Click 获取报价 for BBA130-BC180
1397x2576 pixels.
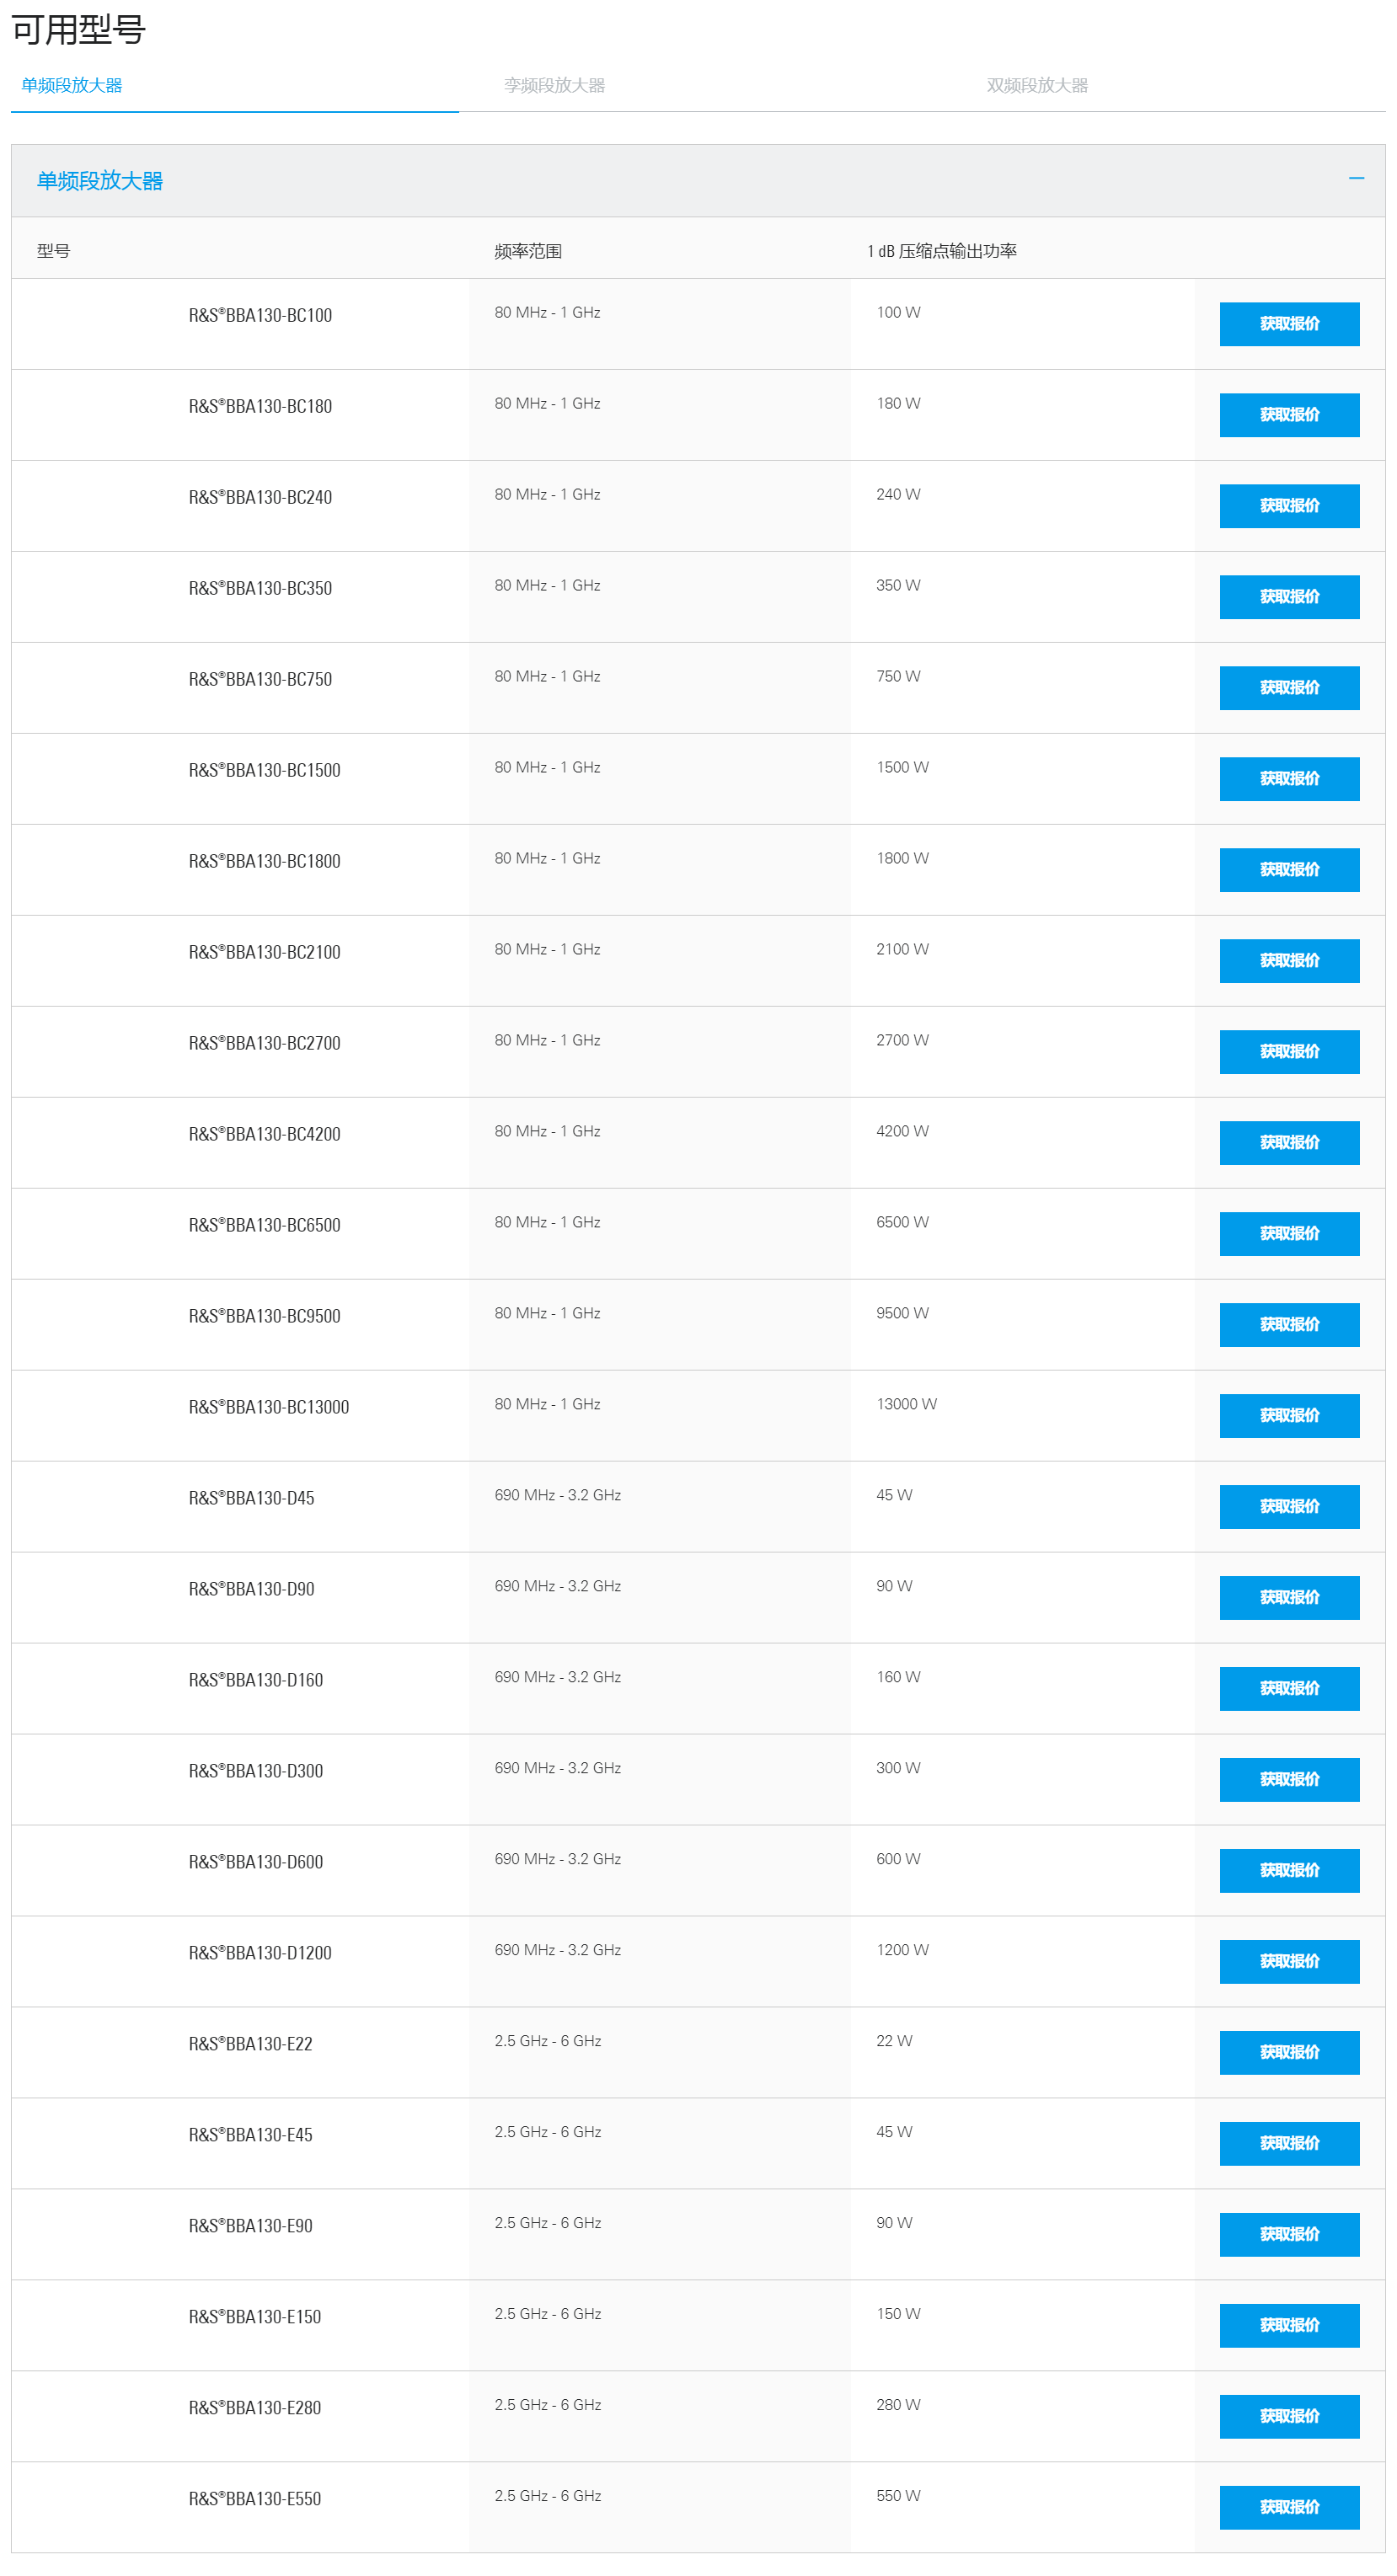[x=1289, y=415]
